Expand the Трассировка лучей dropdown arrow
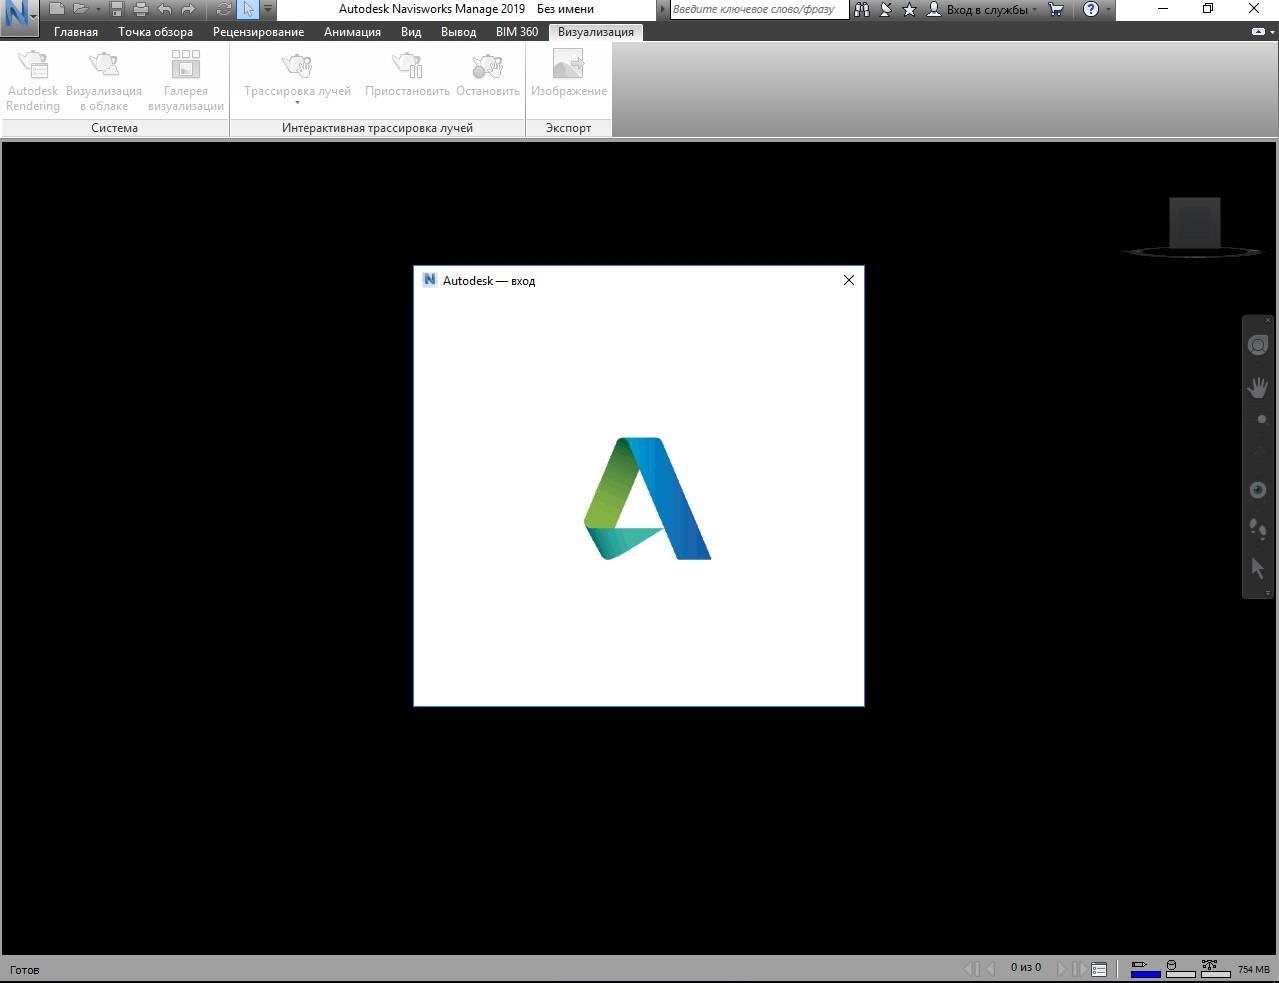Screen dimensions: 1279x983 click(x=297, y=103)
